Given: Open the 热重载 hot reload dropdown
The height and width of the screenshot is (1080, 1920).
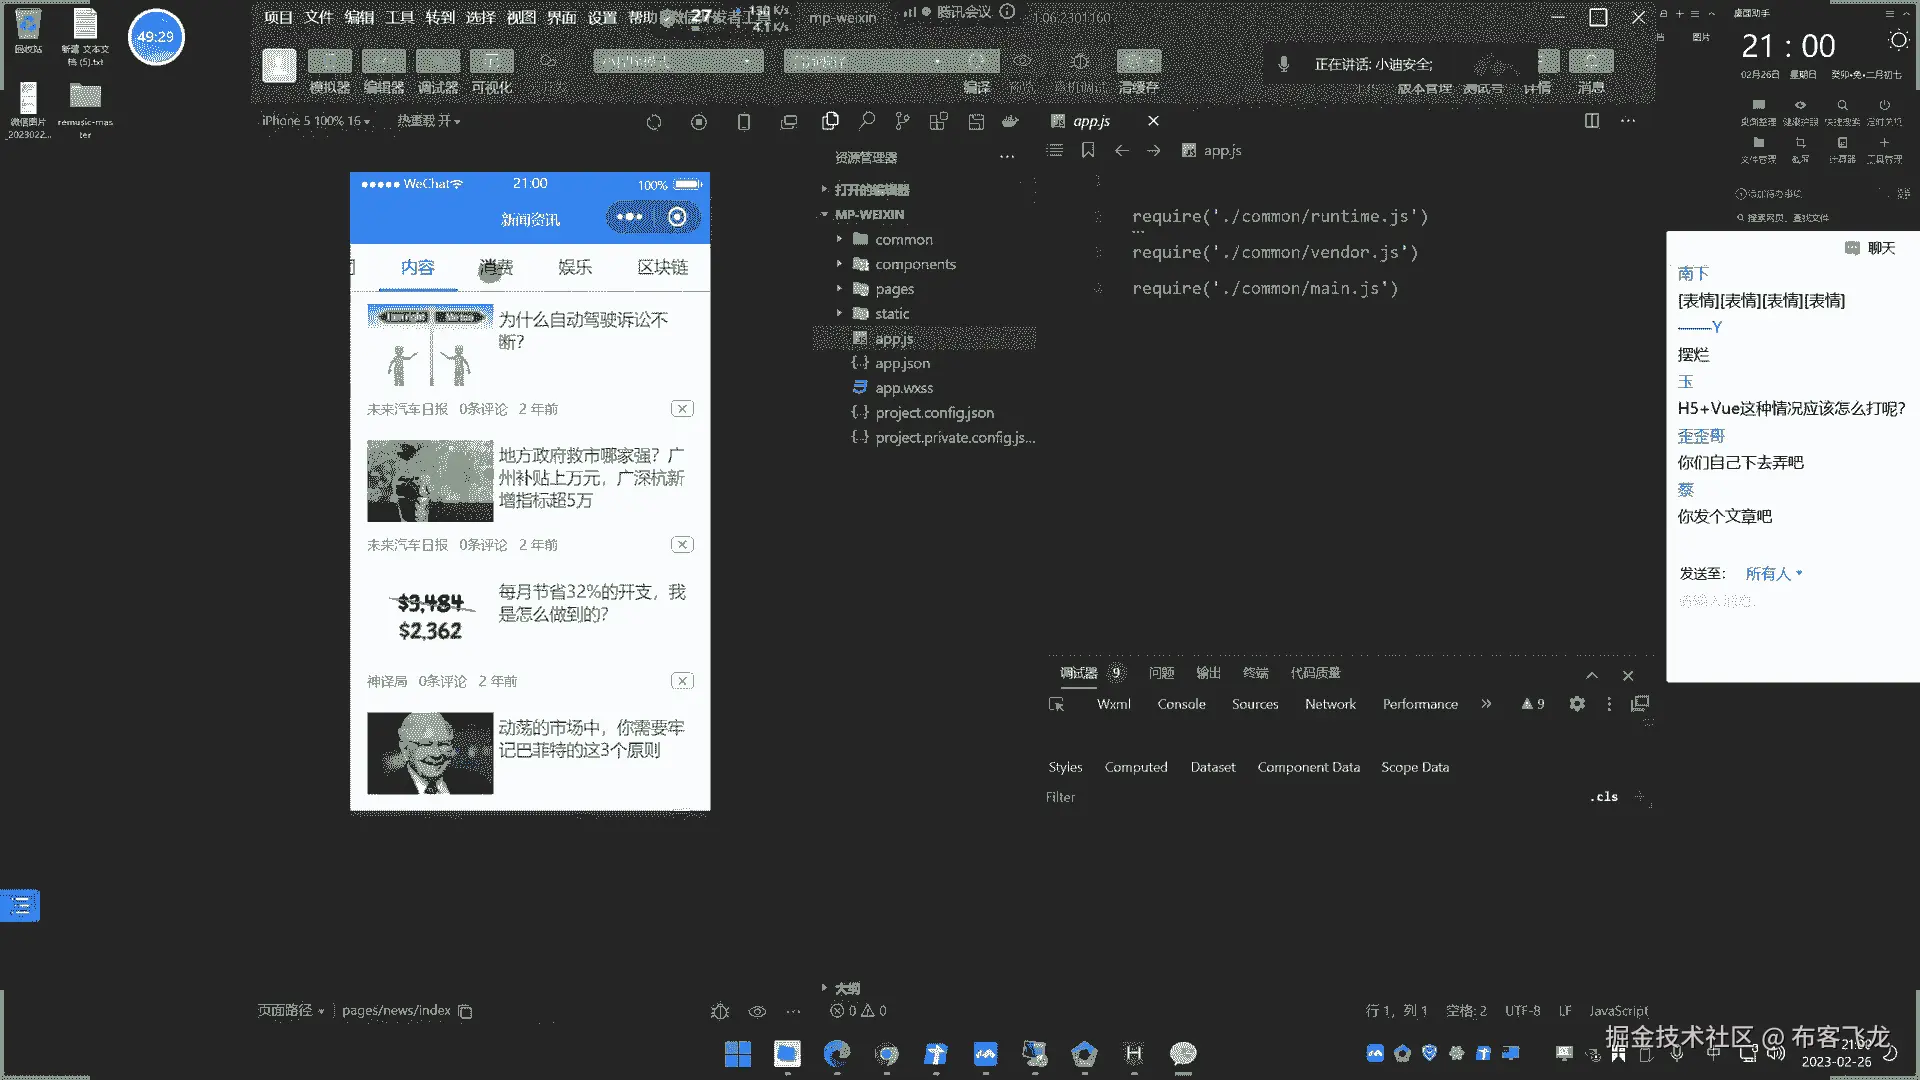Looking at the screenshot, I should click(x=428, y=121).
